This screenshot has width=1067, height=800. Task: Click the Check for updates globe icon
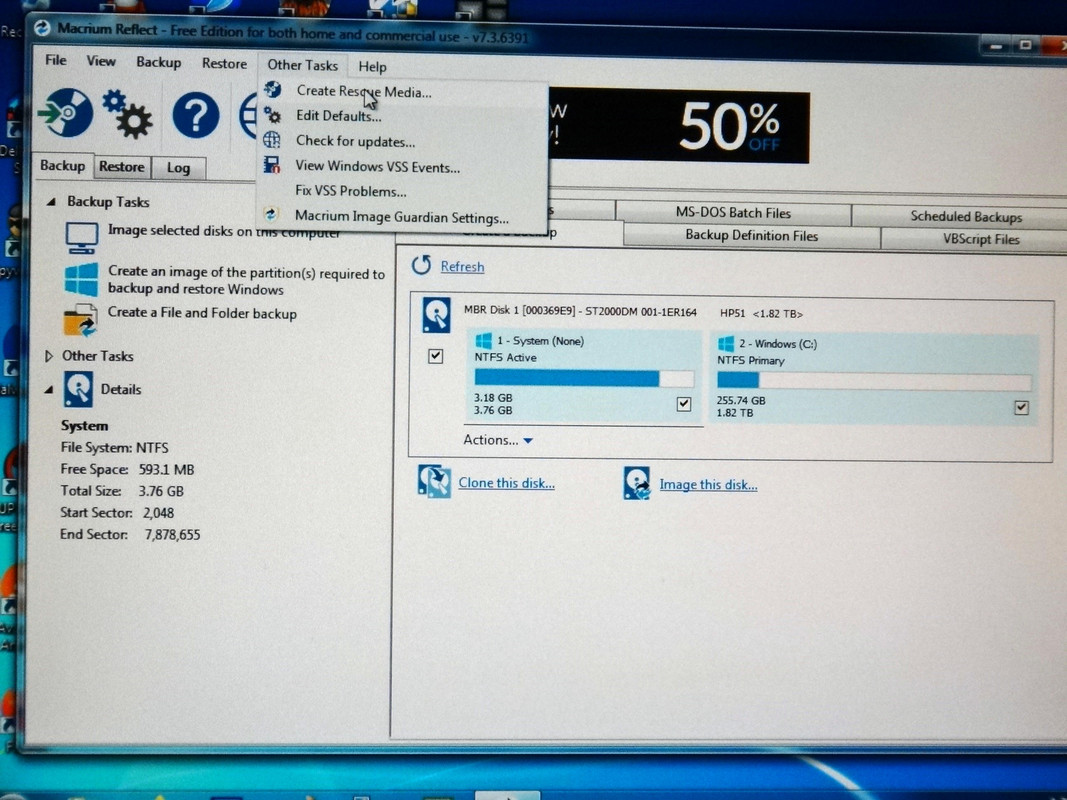pyautogui.click(x=272, y=140)
